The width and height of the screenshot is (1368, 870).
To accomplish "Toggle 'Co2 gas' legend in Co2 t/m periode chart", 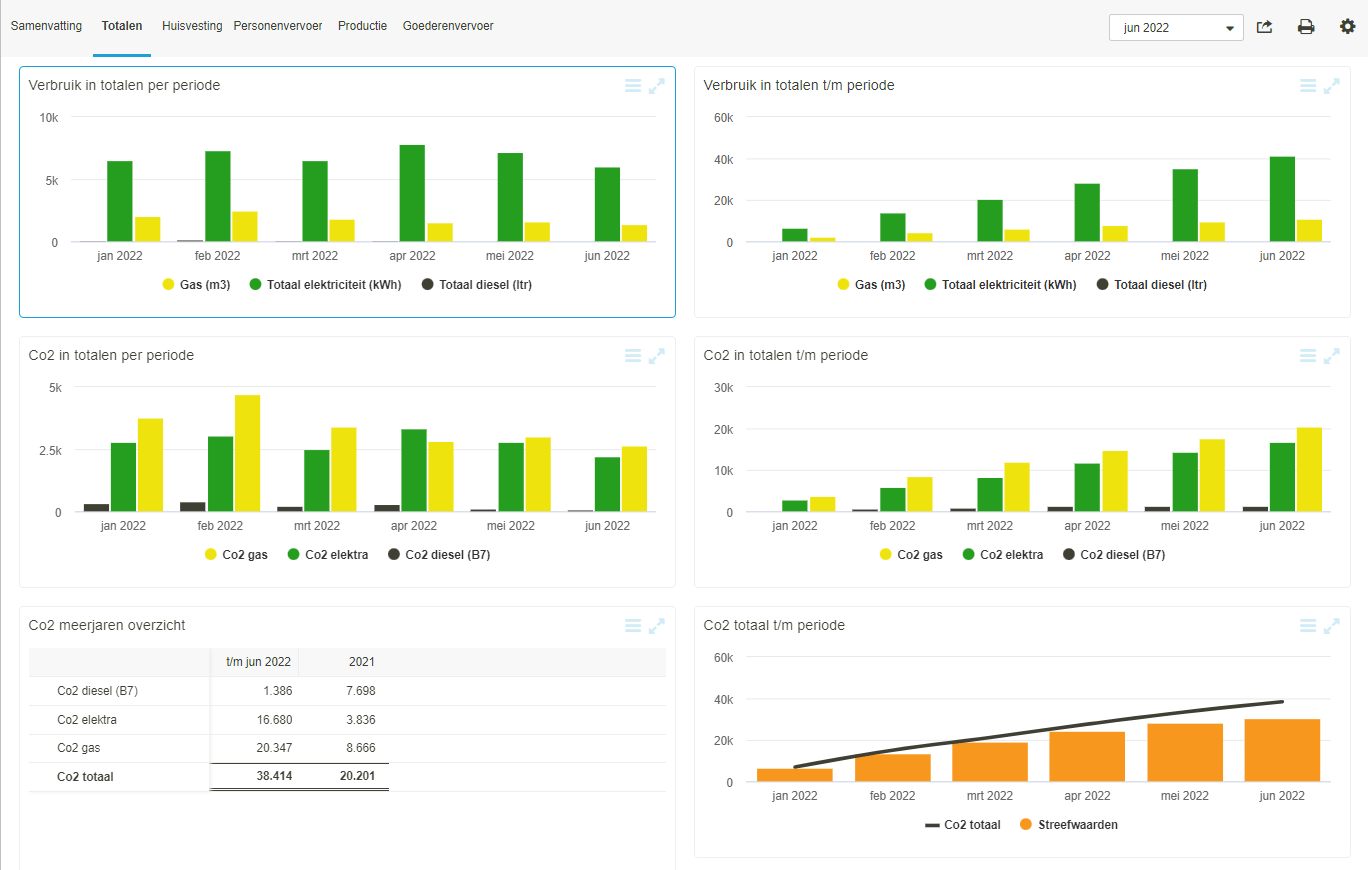I will click(912, 555).
